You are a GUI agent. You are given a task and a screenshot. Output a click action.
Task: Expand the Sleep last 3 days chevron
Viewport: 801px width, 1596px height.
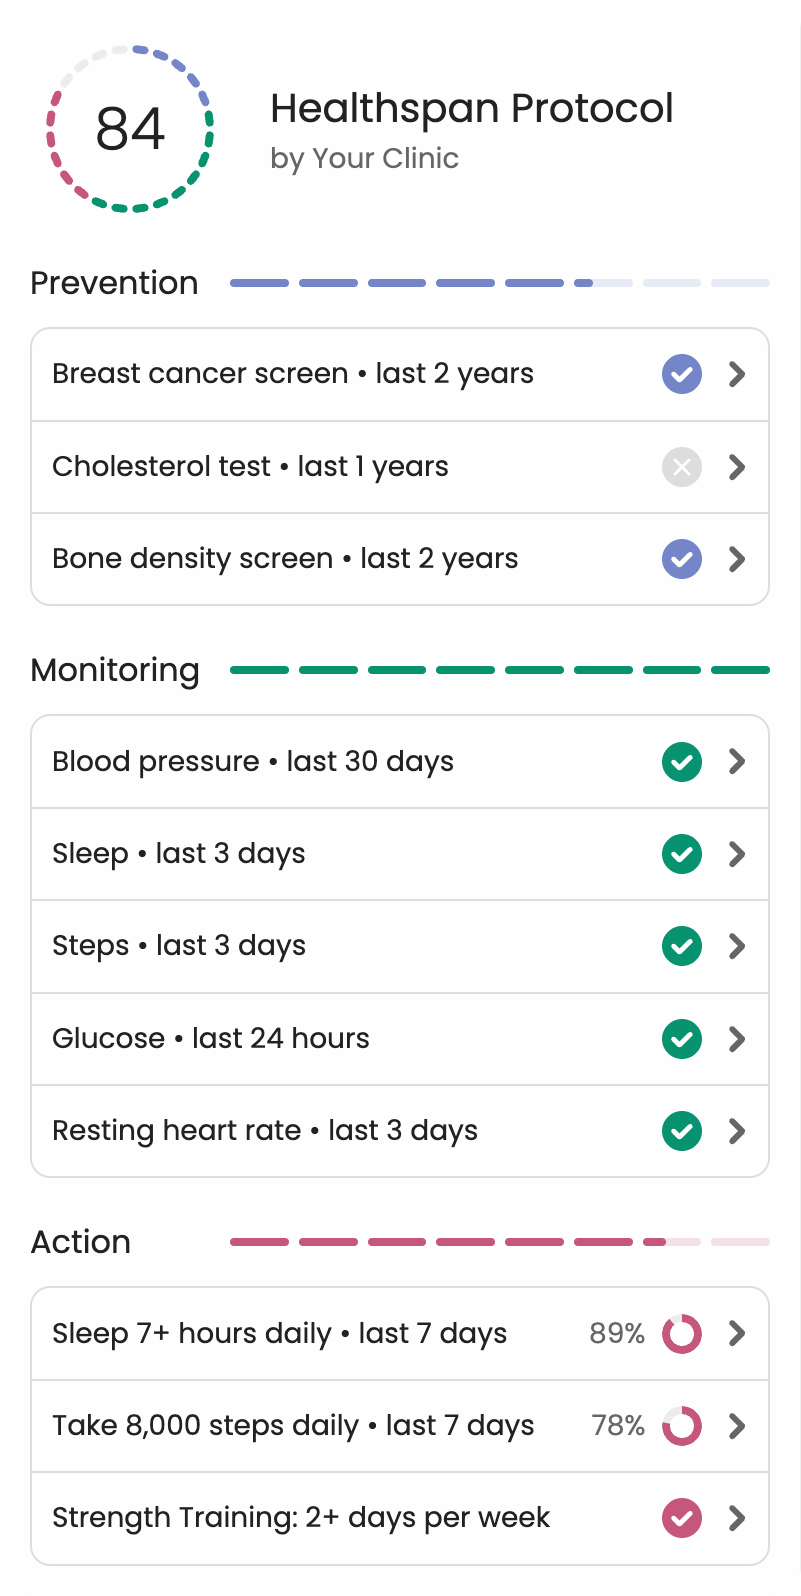[x=737, y=854]
